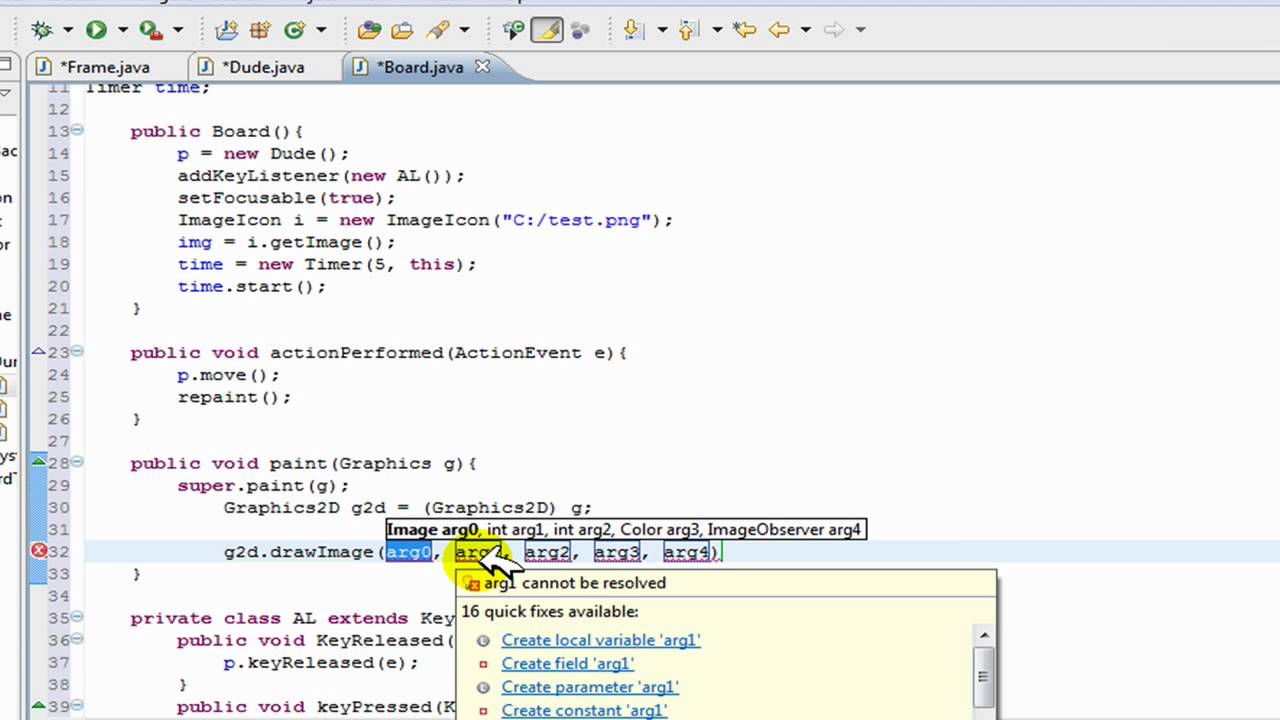This screenshot has width=1280, height=720.
Task: Select the highlighted arg0 placeholder
Action: coord(409,552)
